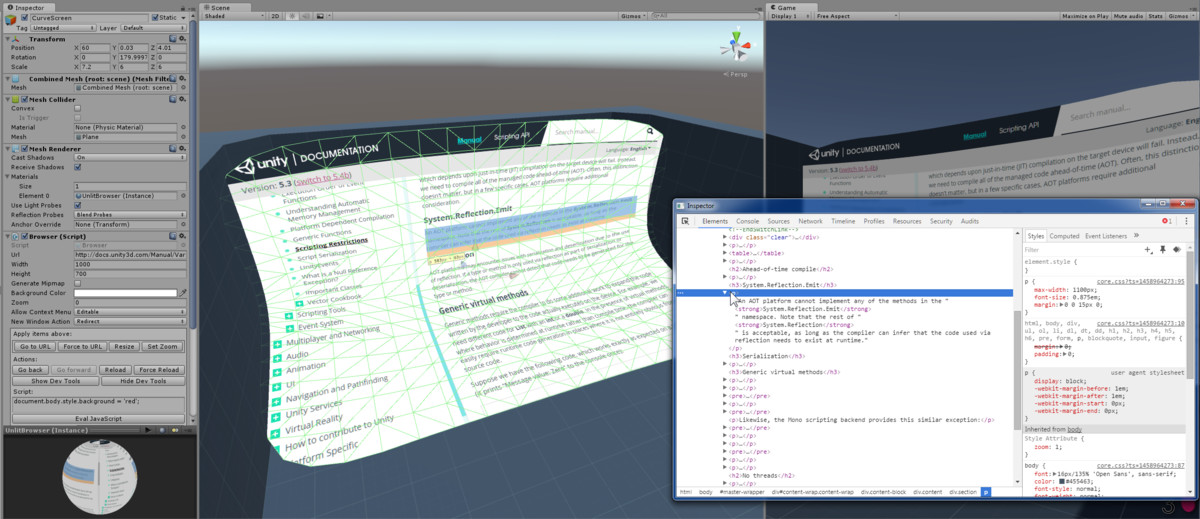The height and width of the screenshot is (519, 1200).
Task: Uncheck Receive Shadows
Action: coord(78,167)
